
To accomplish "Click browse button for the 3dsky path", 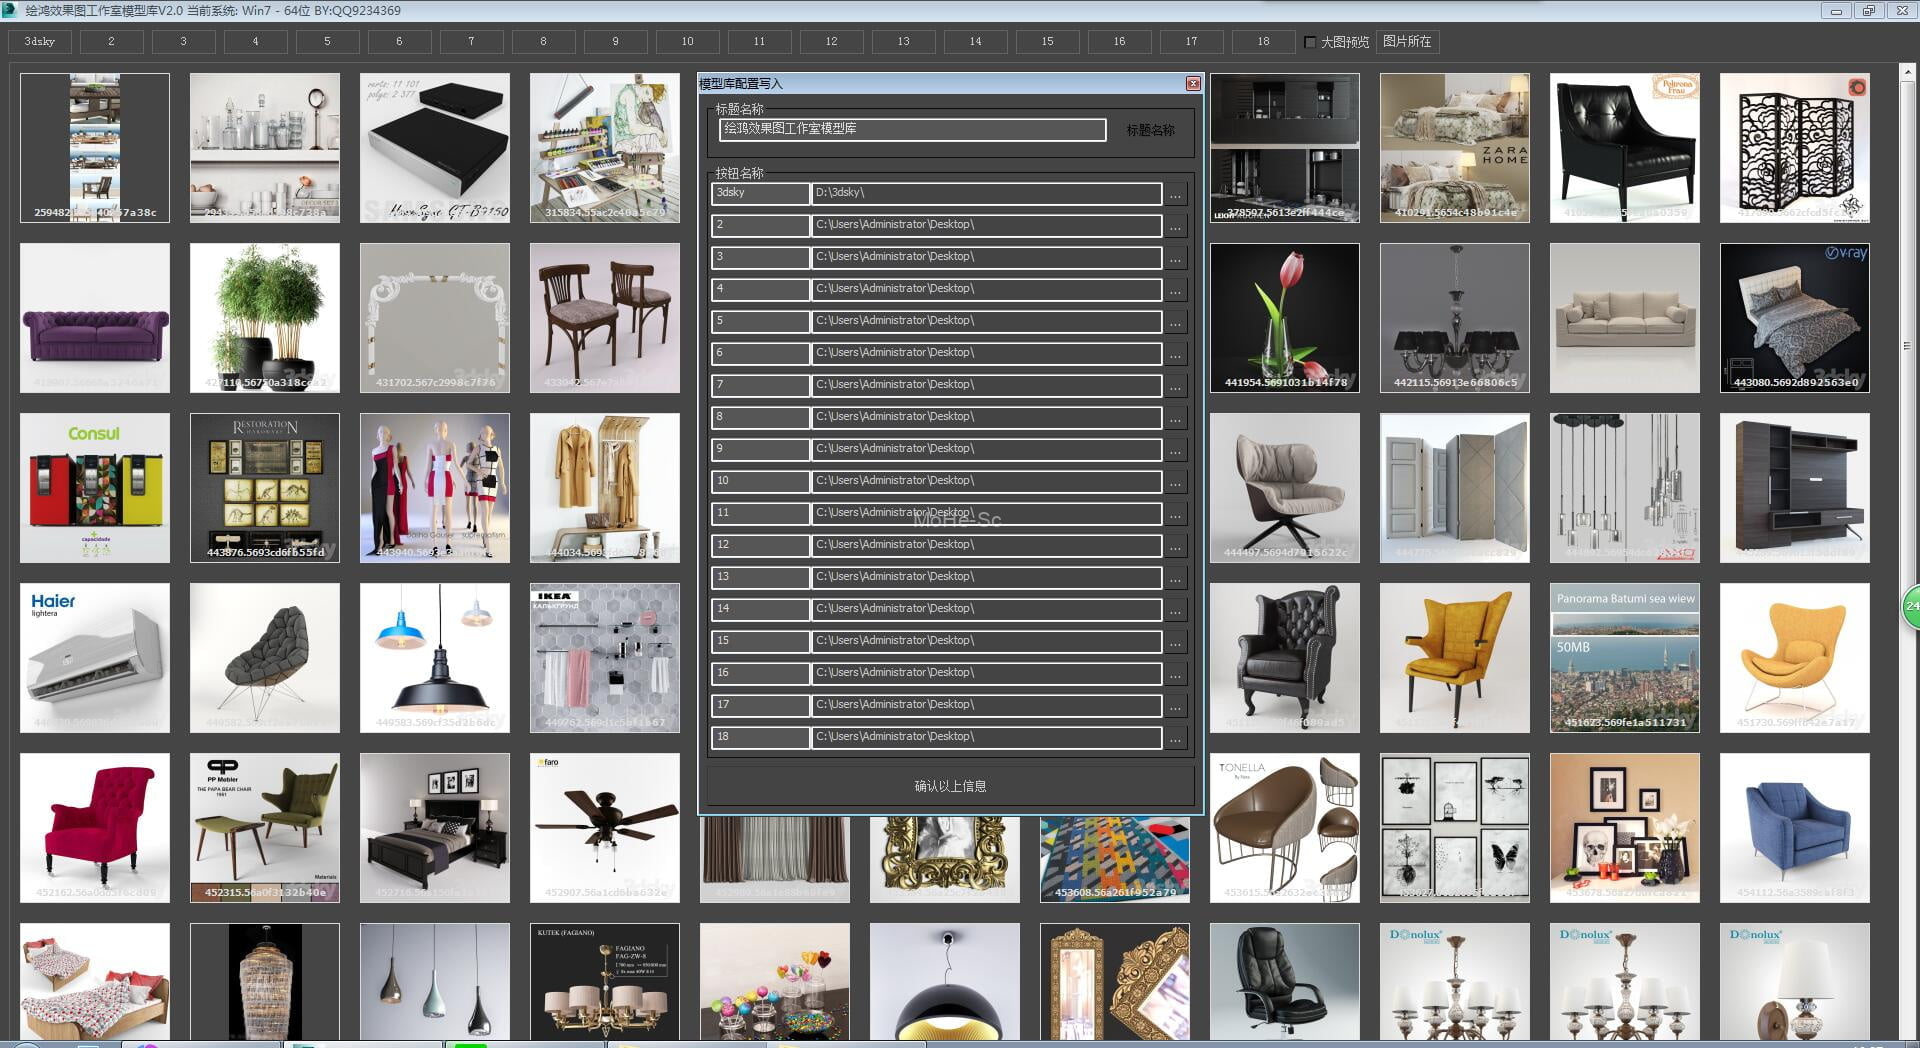I will click(1175, 194).
